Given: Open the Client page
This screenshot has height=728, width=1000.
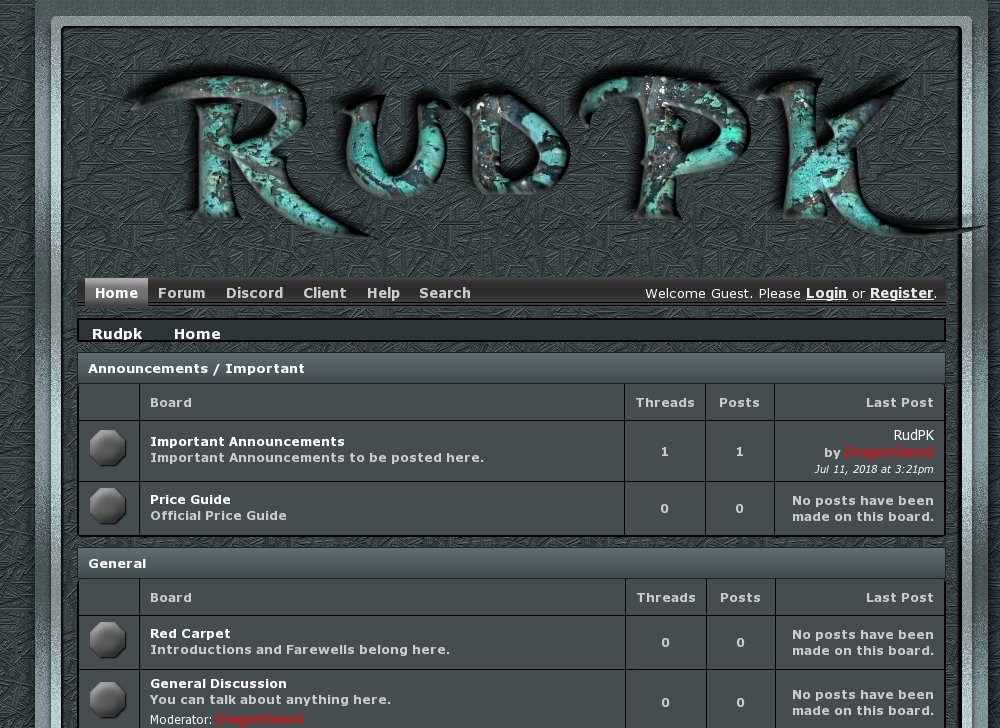Looking at the screenshot, I should click(324, 293).
